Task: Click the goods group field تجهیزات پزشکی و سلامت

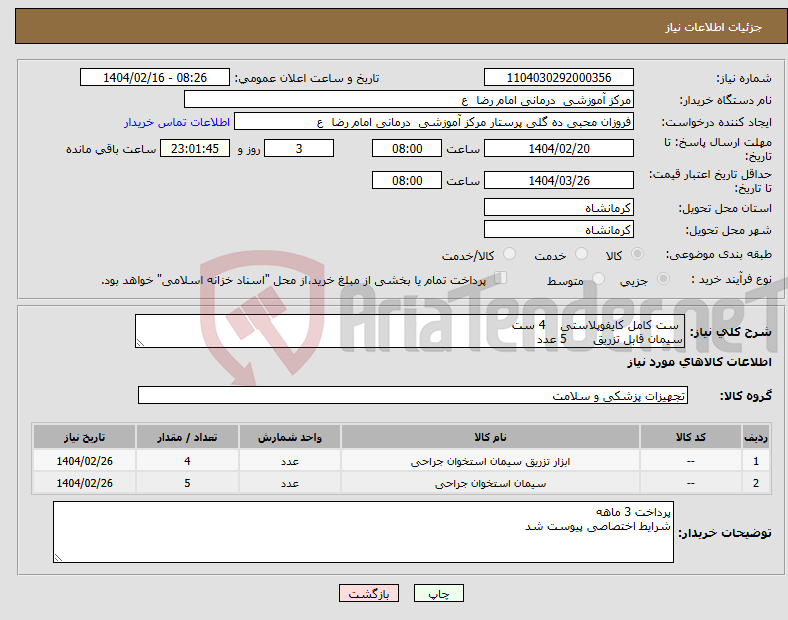Action: pyautogui.click(x=413, y=395)
